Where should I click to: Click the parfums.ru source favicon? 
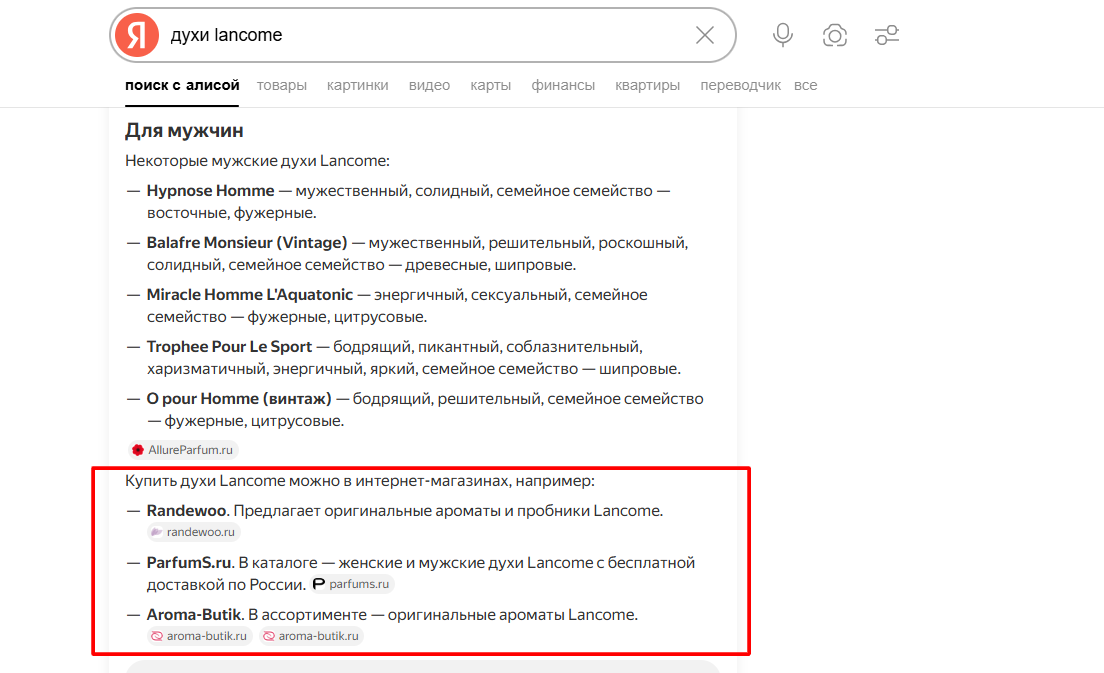pyautogui.click(x=319, y=584)
